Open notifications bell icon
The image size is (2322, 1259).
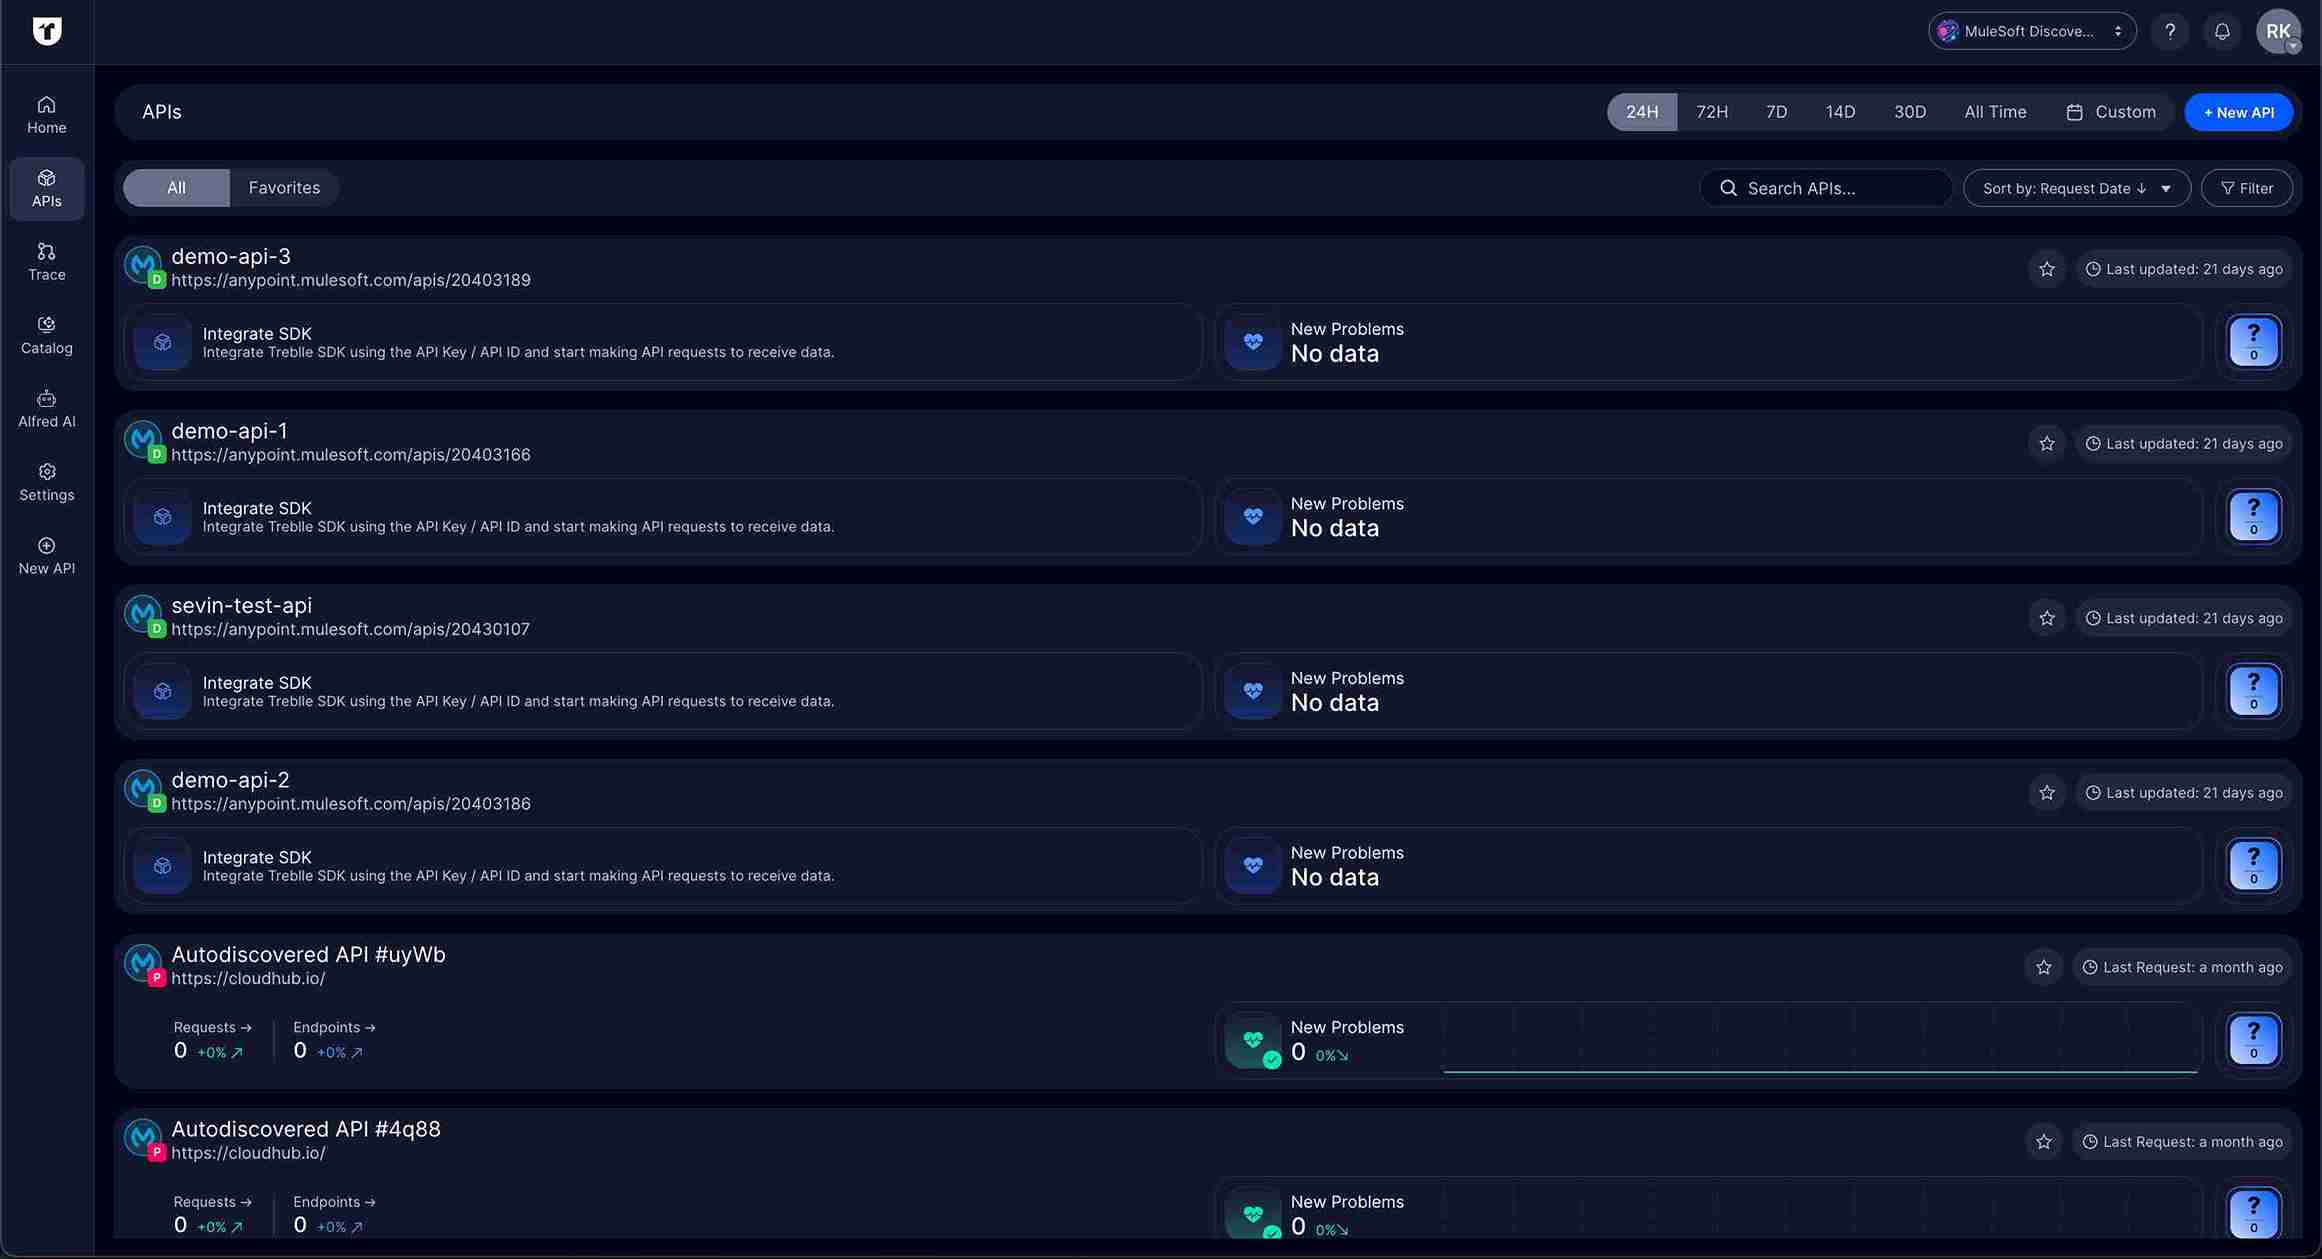pyautogui.click(x=2222, y=31)
